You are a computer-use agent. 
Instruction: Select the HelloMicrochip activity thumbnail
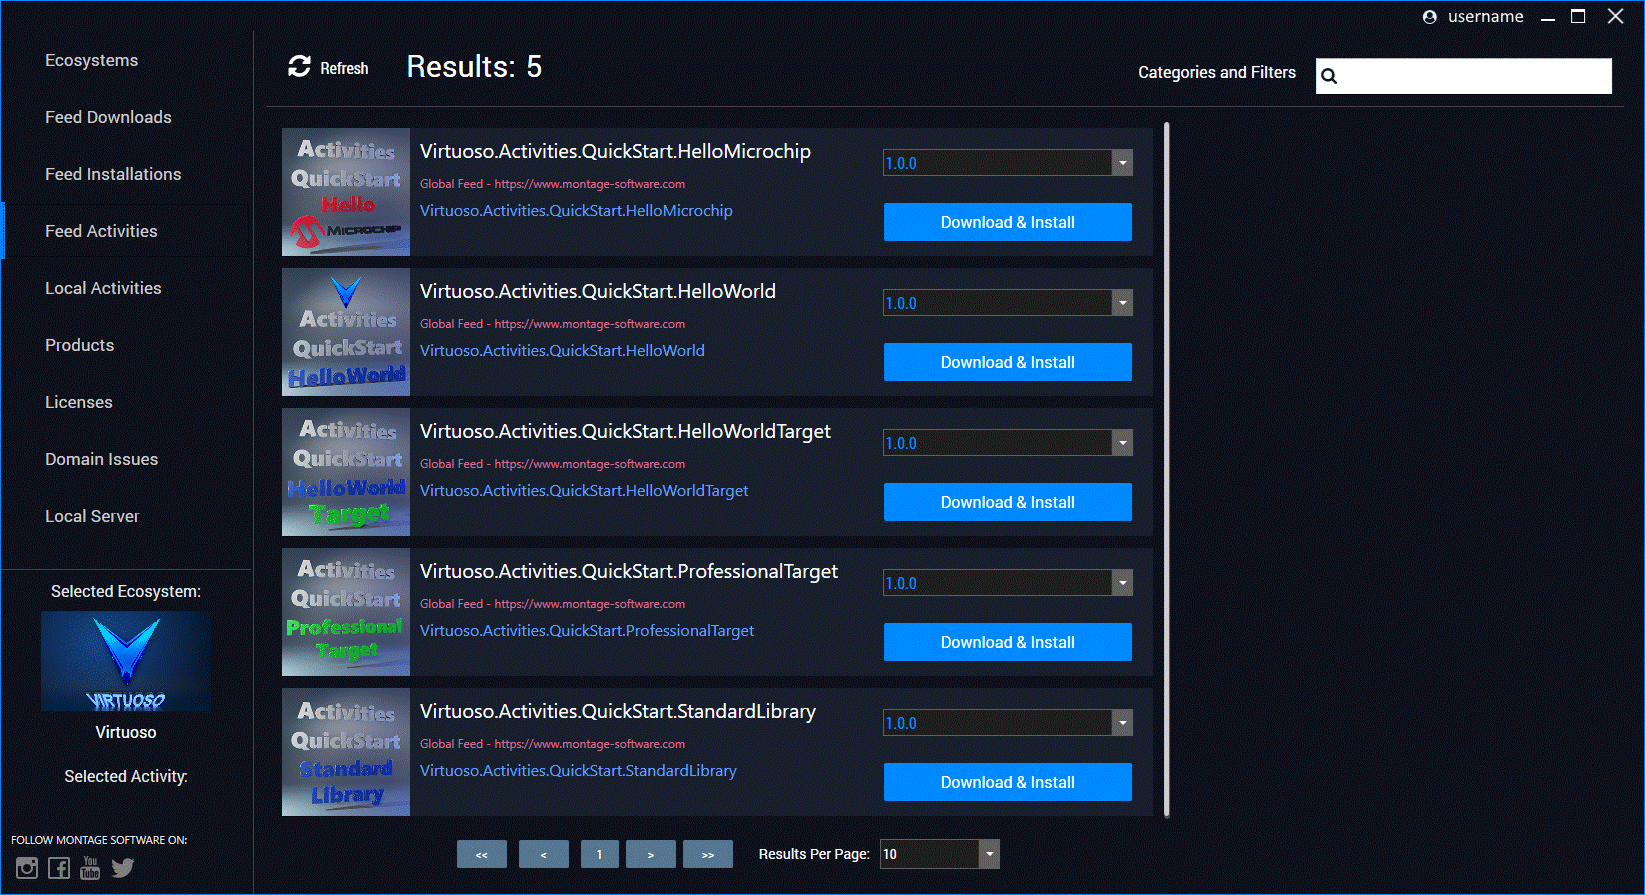(346, 192)
